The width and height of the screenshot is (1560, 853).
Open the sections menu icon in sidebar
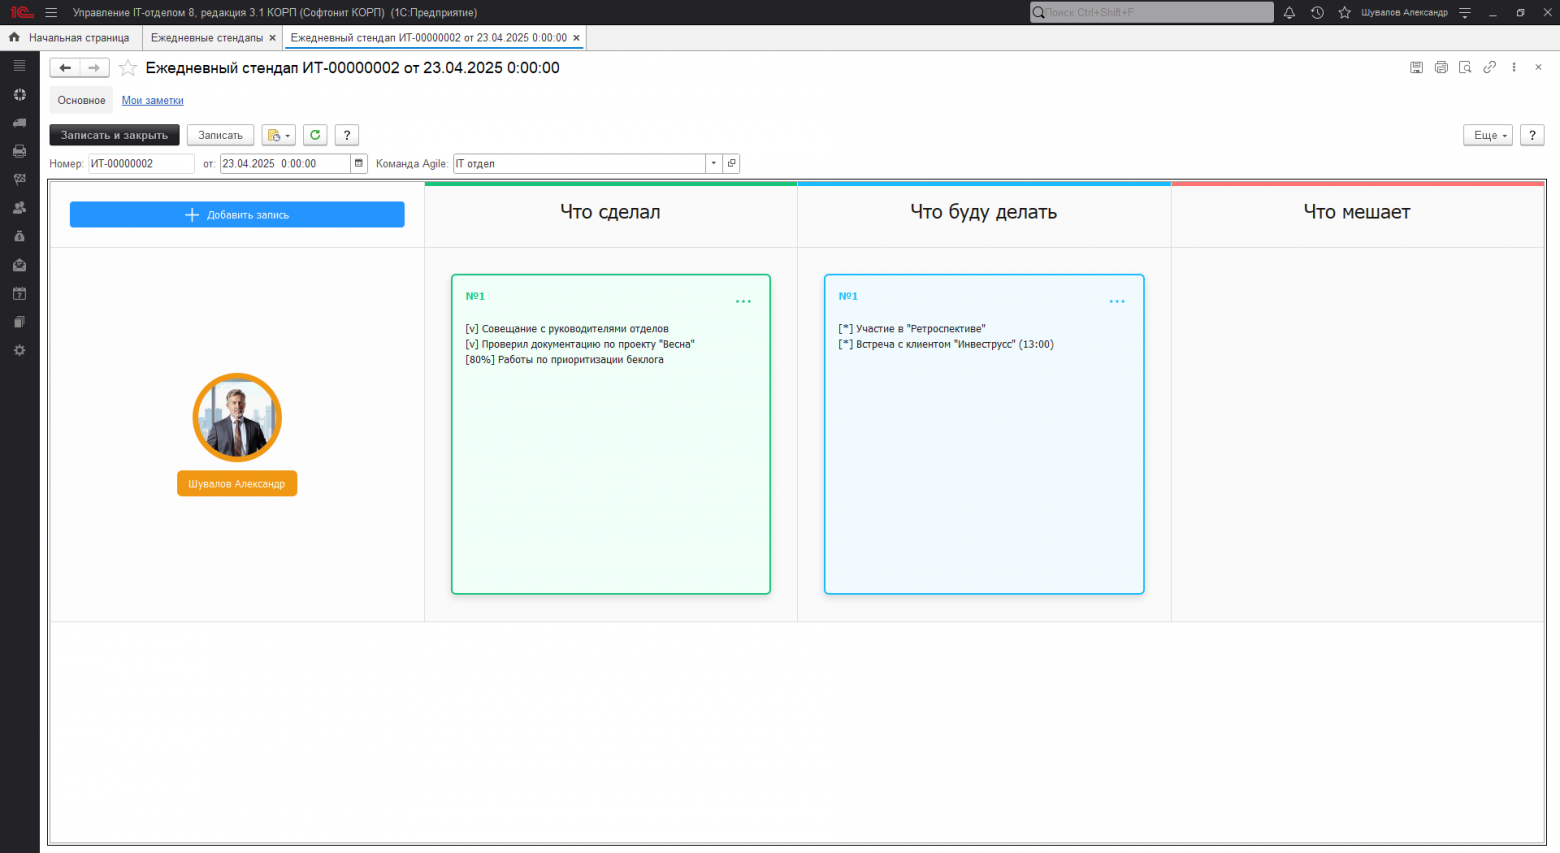click(x=19, y=66)
